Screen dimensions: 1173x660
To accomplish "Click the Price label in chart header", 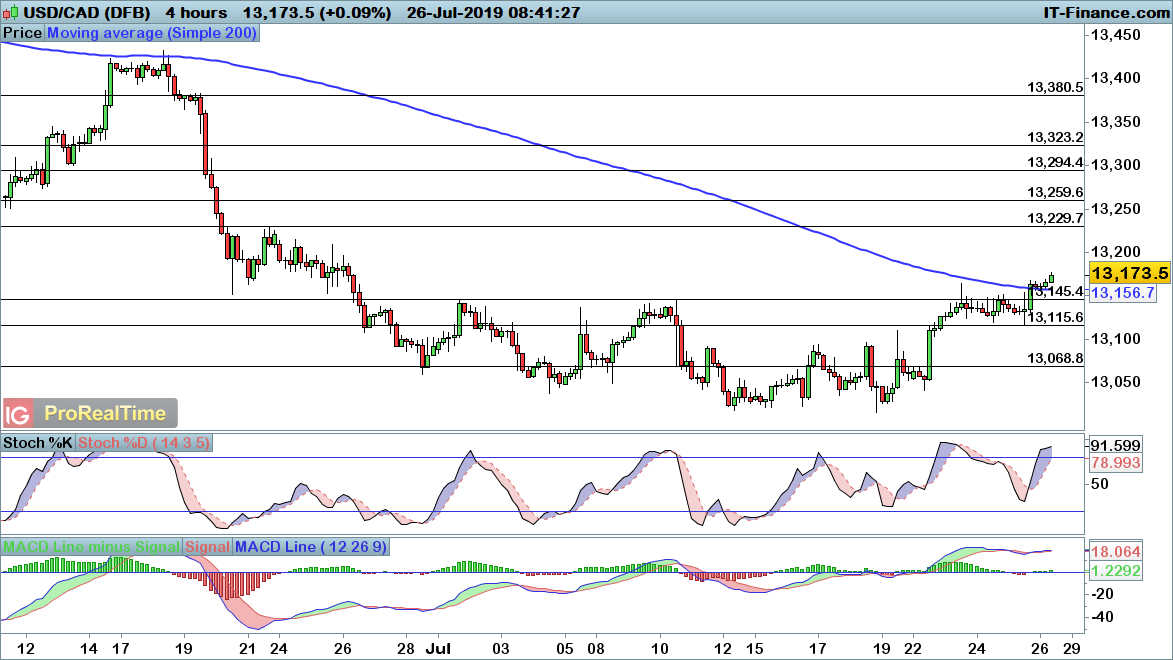I will [22, 33].
